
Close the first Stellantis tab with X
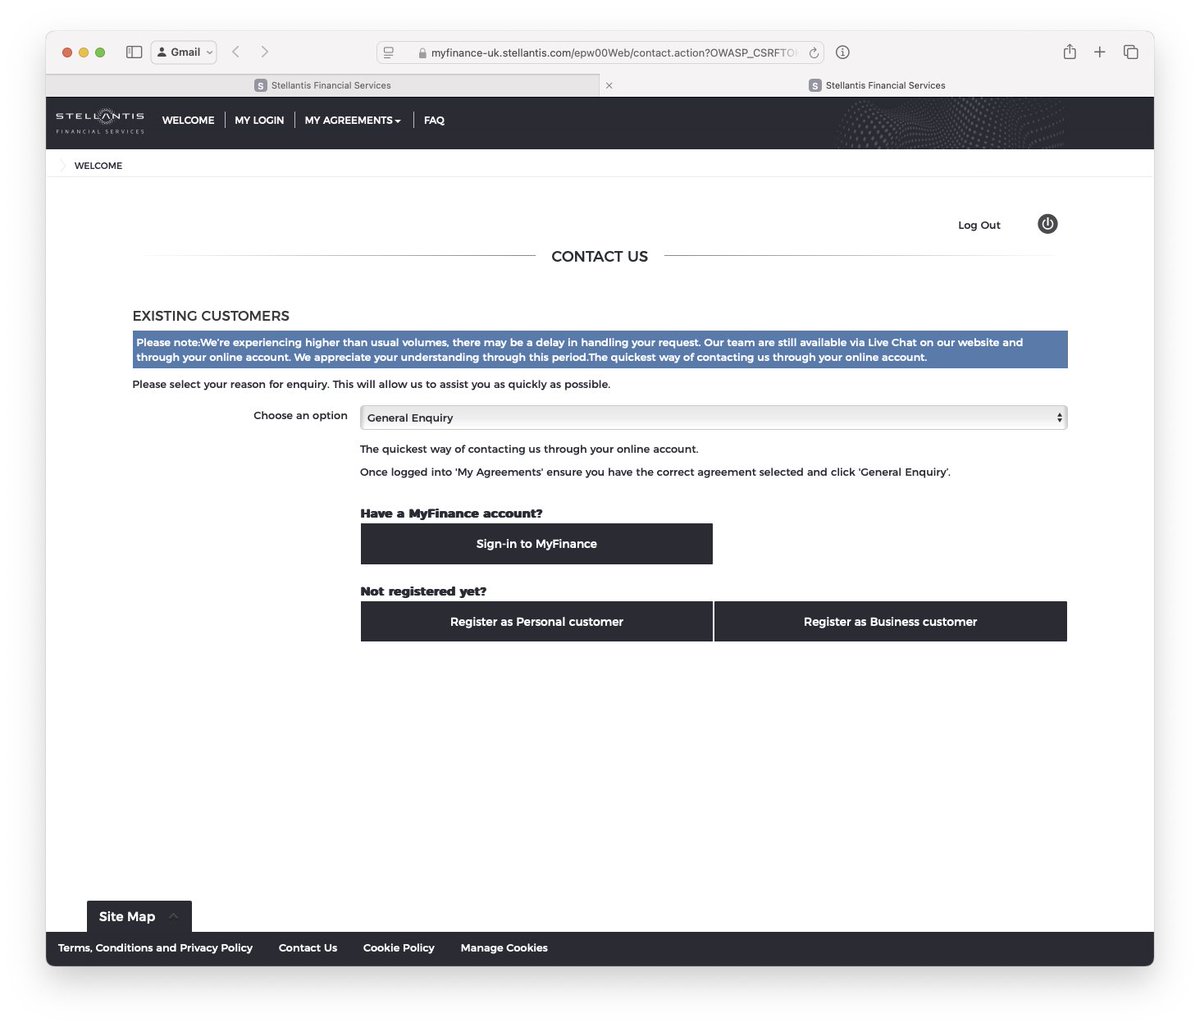pyautogui.click(x=609, y=85)
